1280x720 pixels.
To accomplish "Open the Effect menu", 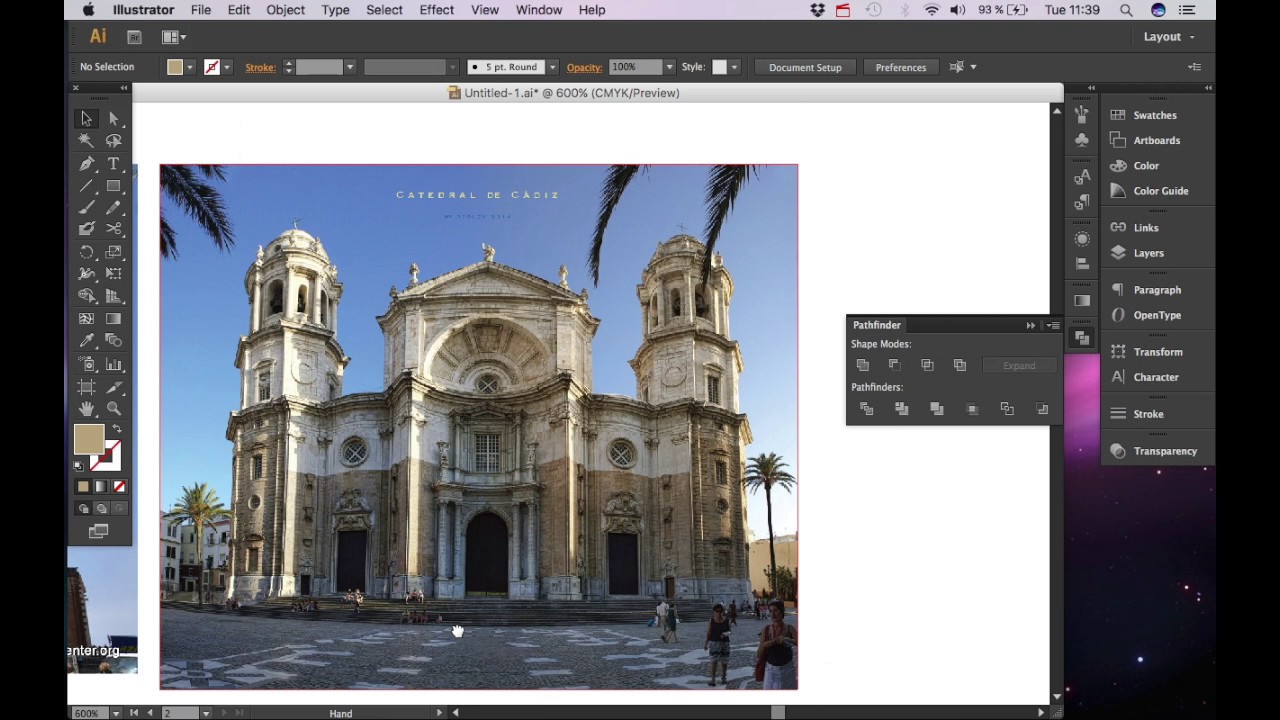I will point(436,10).
